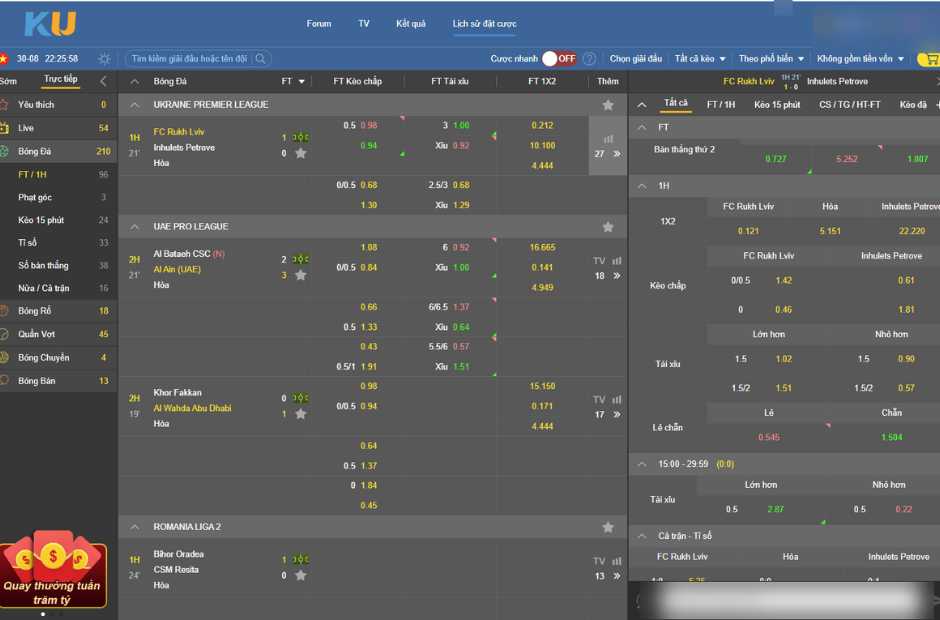This screenshot has width=940, height=620.
Task: Open the help question mark icon
Action: pos(589,59)
